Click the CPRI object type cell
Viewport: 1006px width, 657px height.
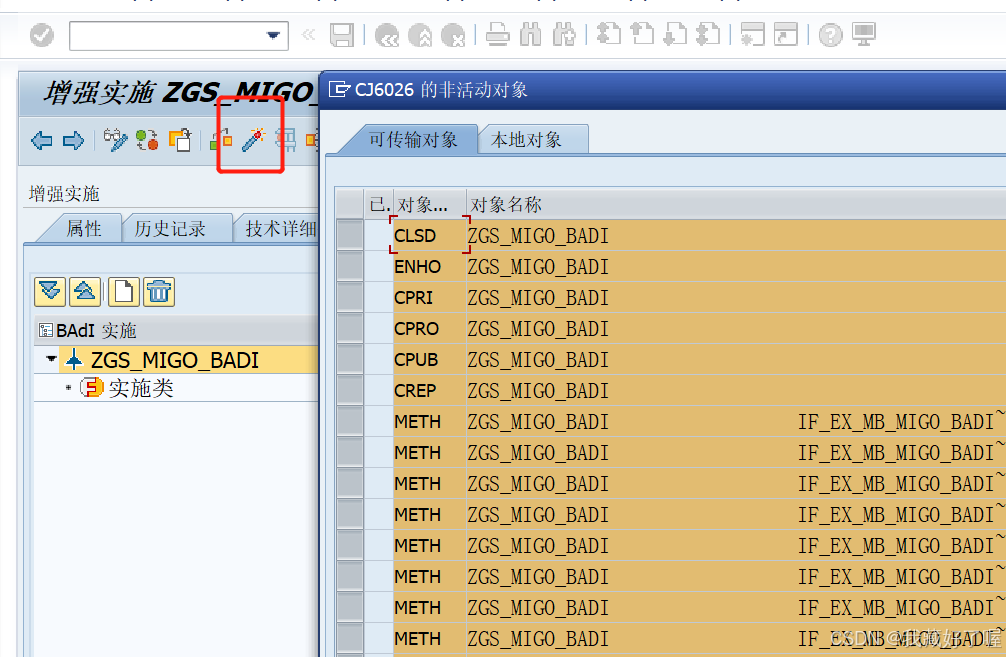[x=429, y=298]
